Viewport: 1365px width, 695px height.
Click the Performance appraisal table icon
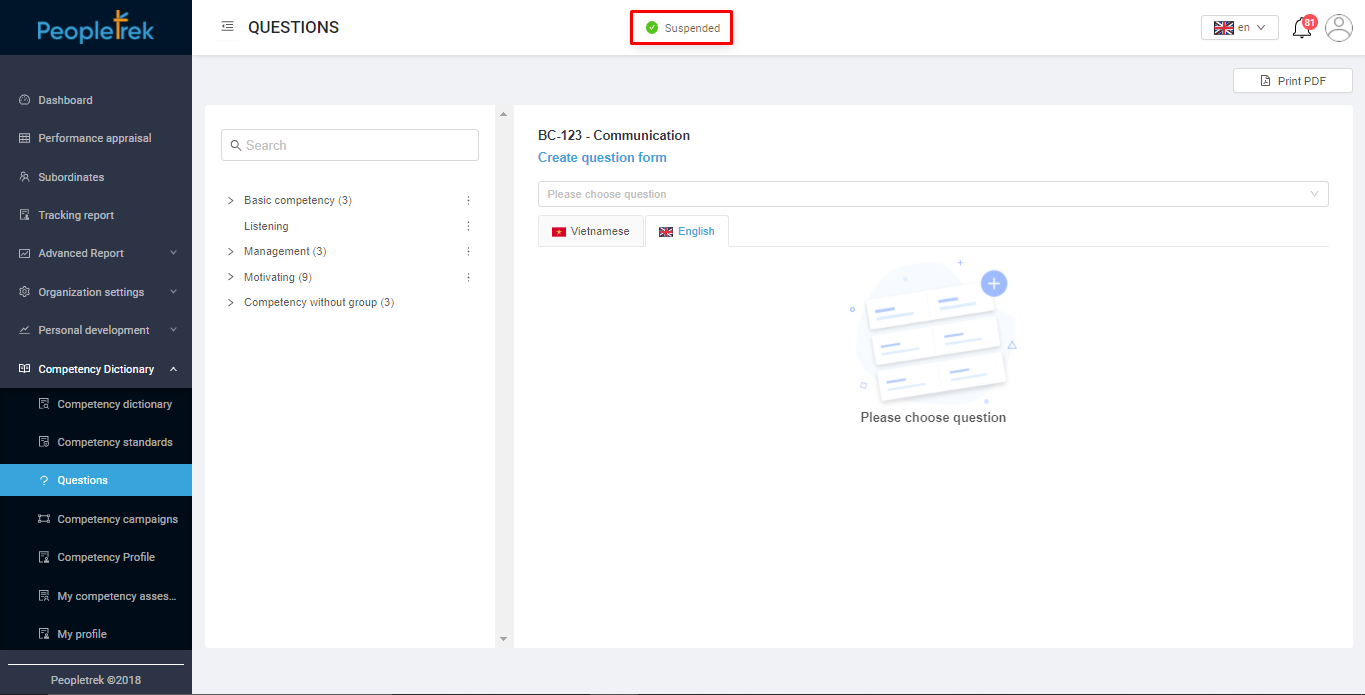25,138
